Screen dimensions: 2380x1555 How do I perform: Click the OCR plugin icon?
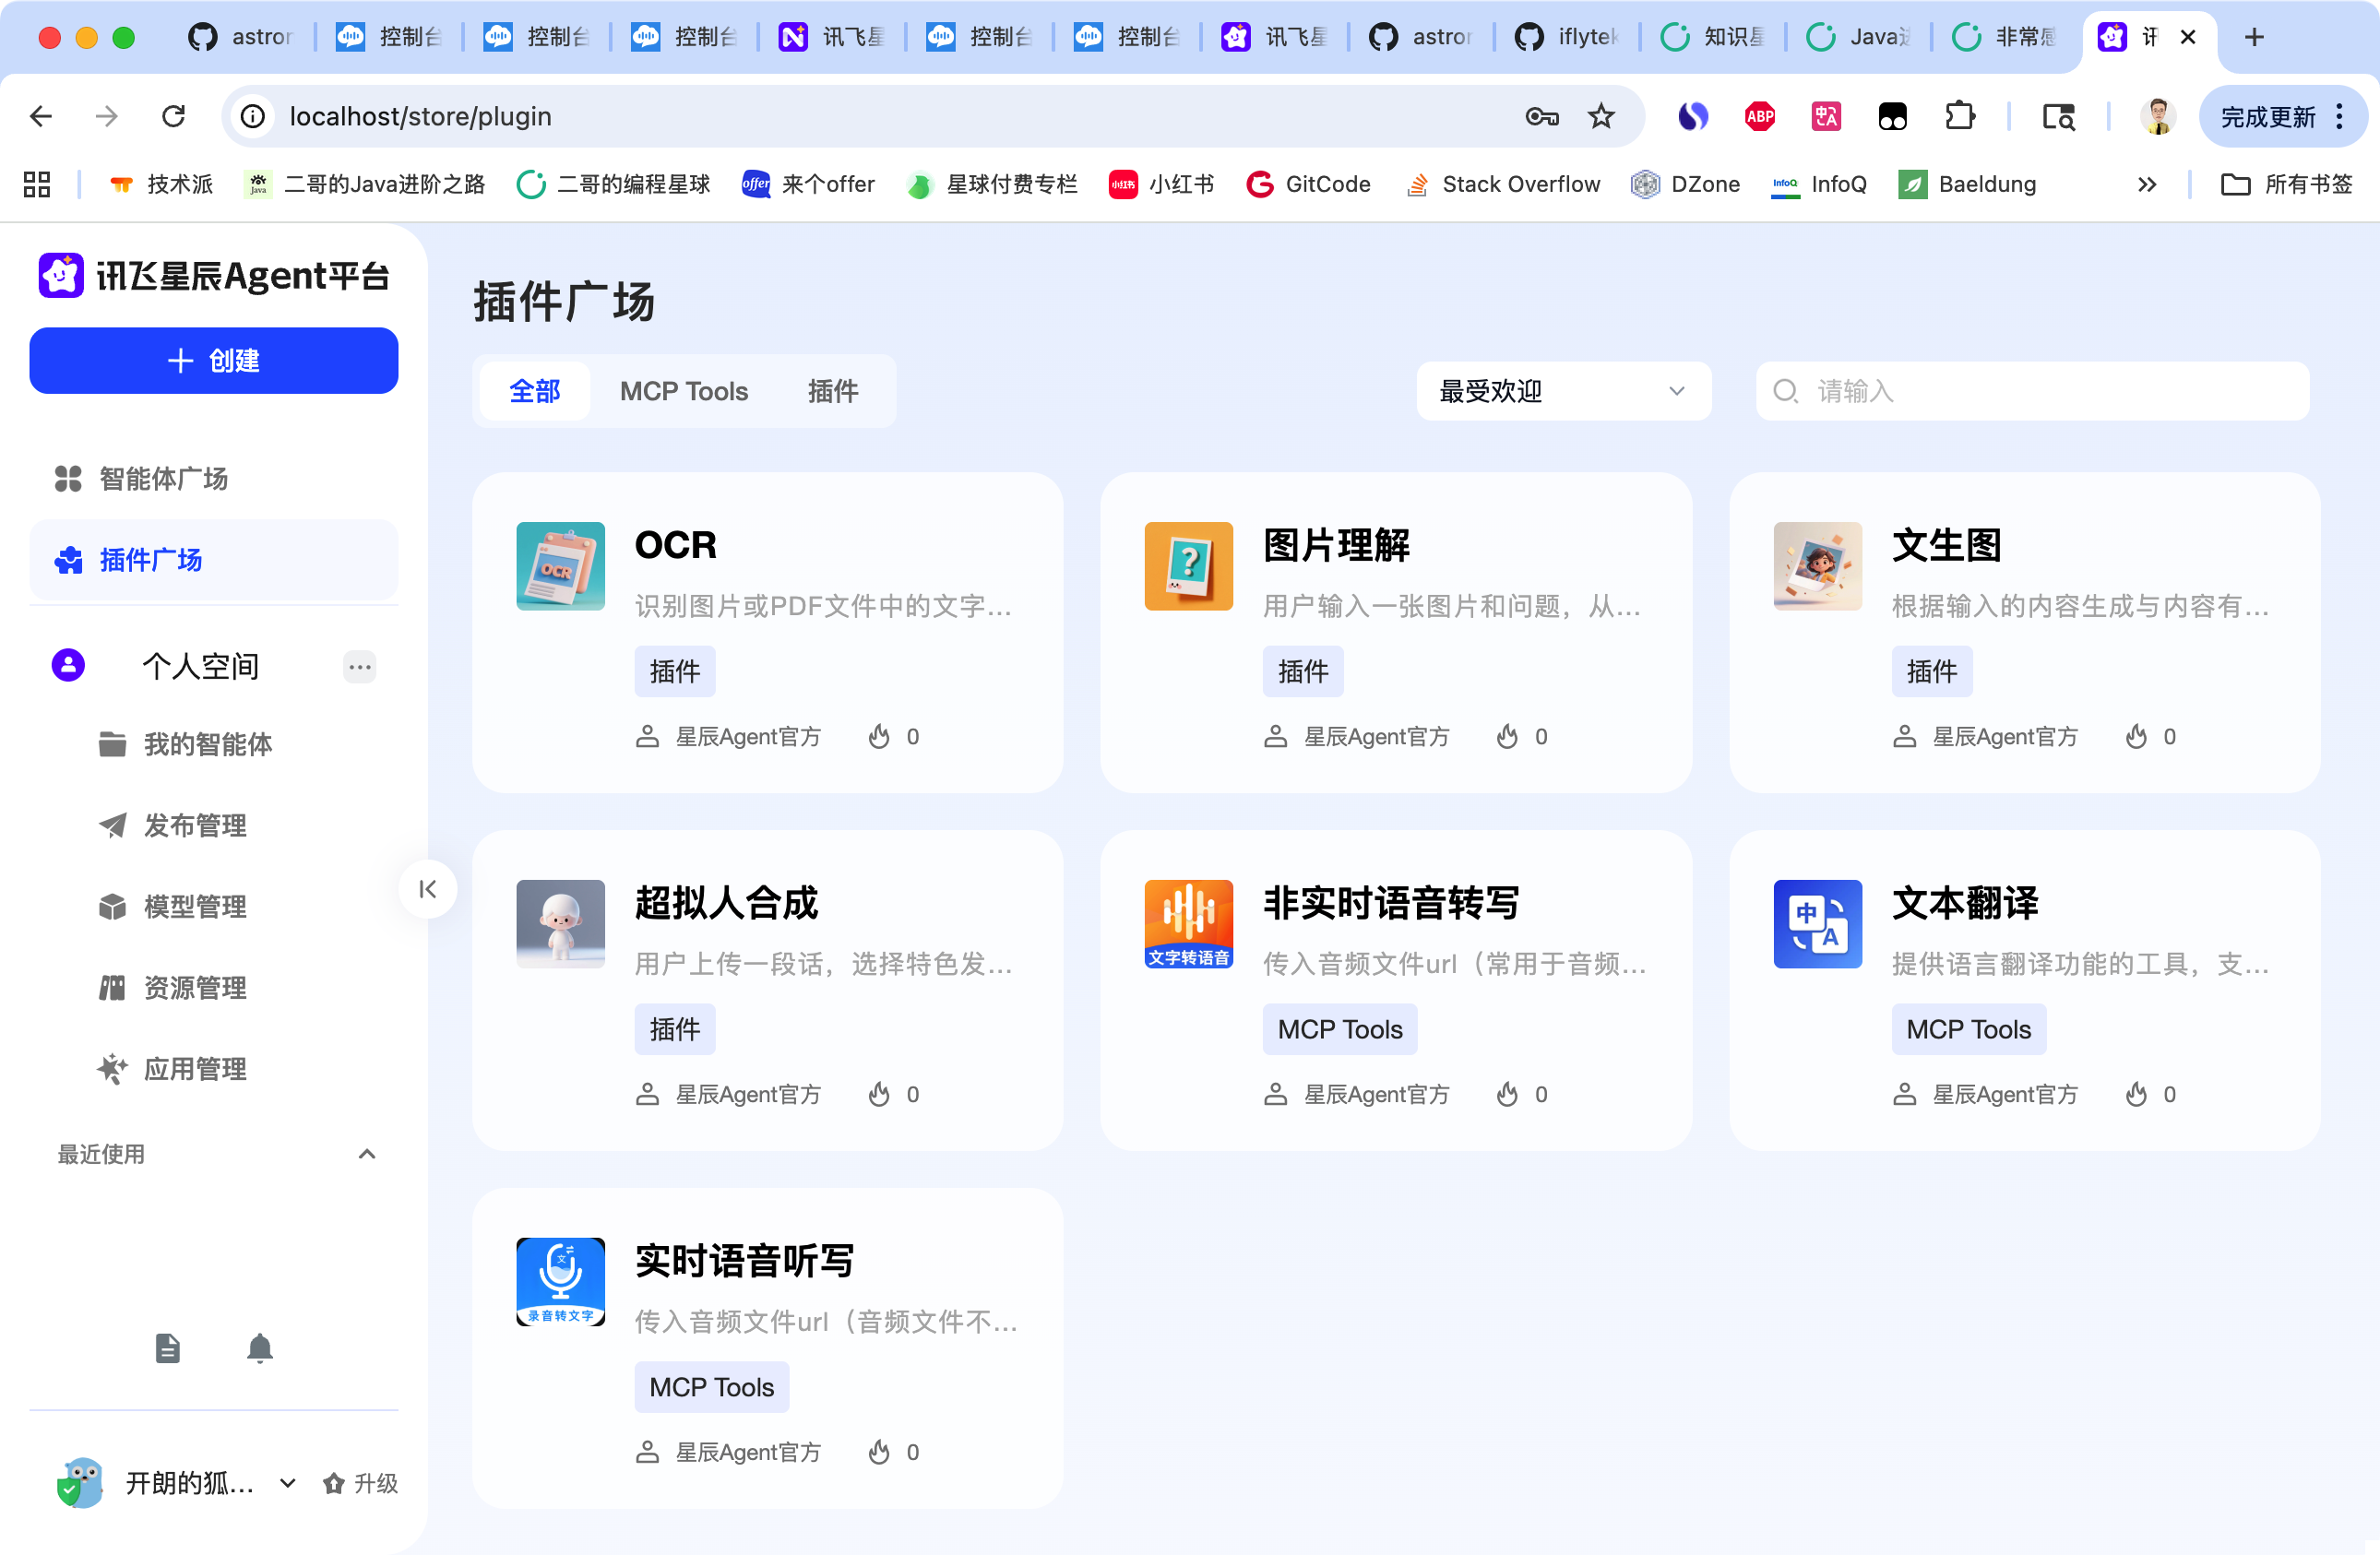pyautogui.click(x=560, y=566)
